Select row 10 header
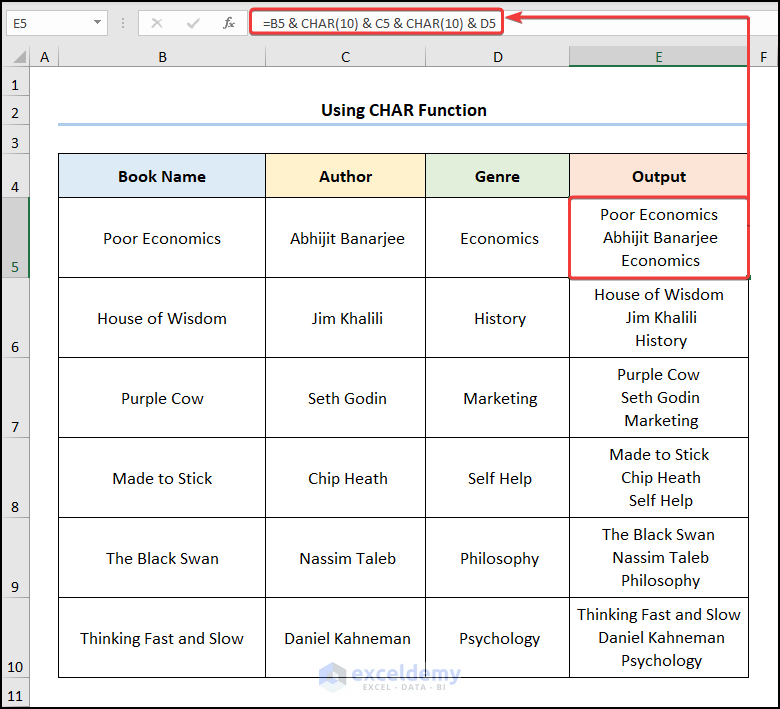 (15, 638)
